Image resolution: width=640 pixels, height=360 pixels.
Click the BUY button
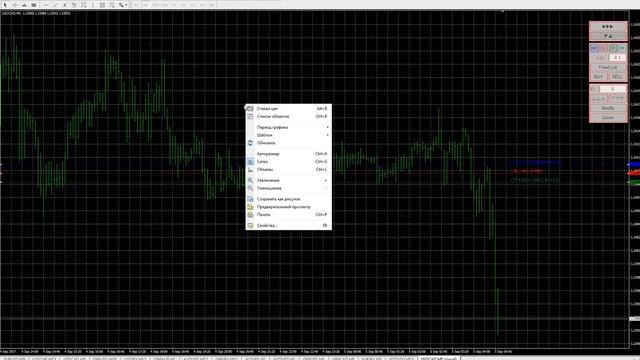598,77
